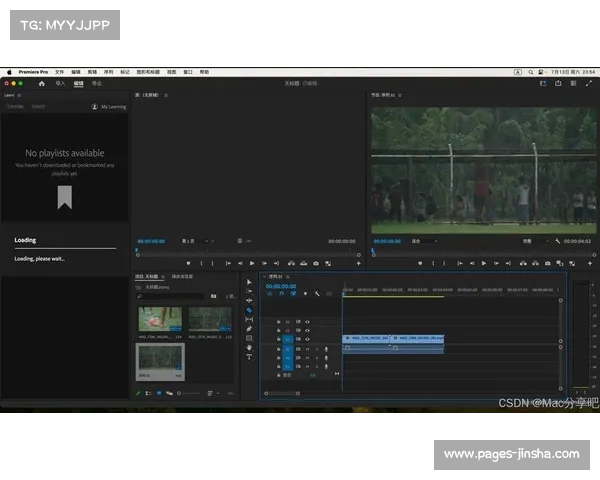600x480 pixels.
Task: Open the Premiere Pro app menu
Action: pyautogui.click(x=33, y=72)
